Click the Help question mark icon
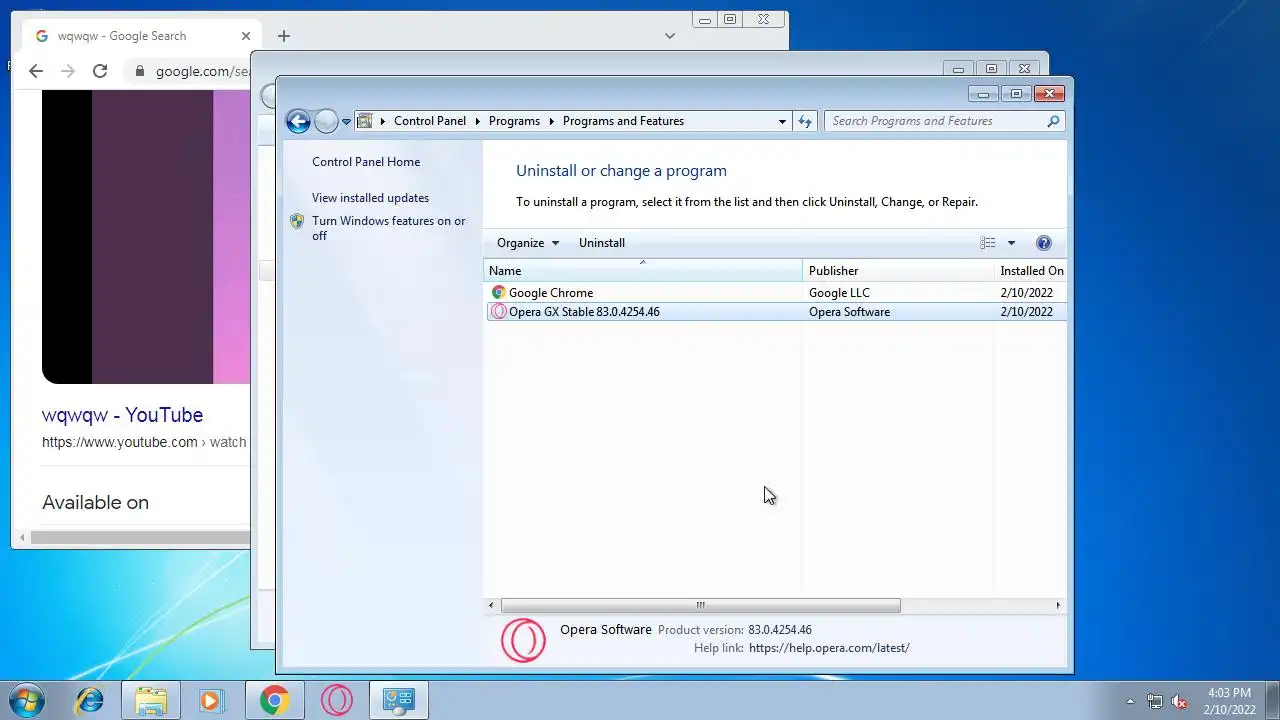 (1044, 243)
